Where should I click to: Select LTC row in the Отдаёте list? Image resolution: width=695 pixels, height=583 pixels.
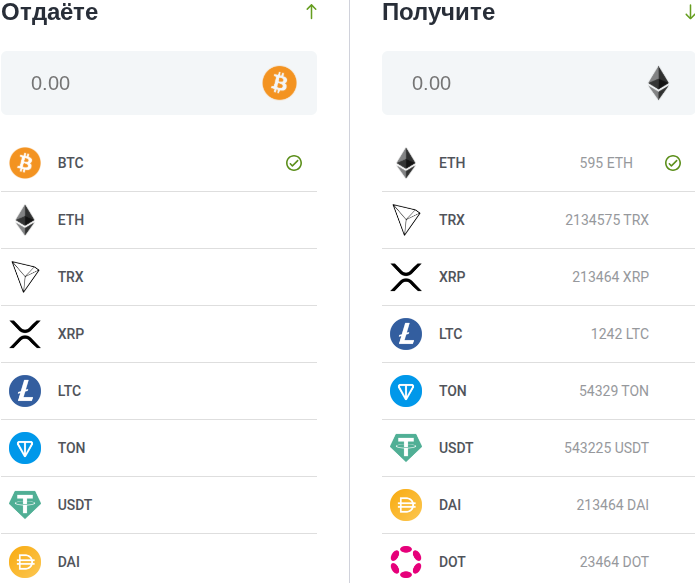159,391
